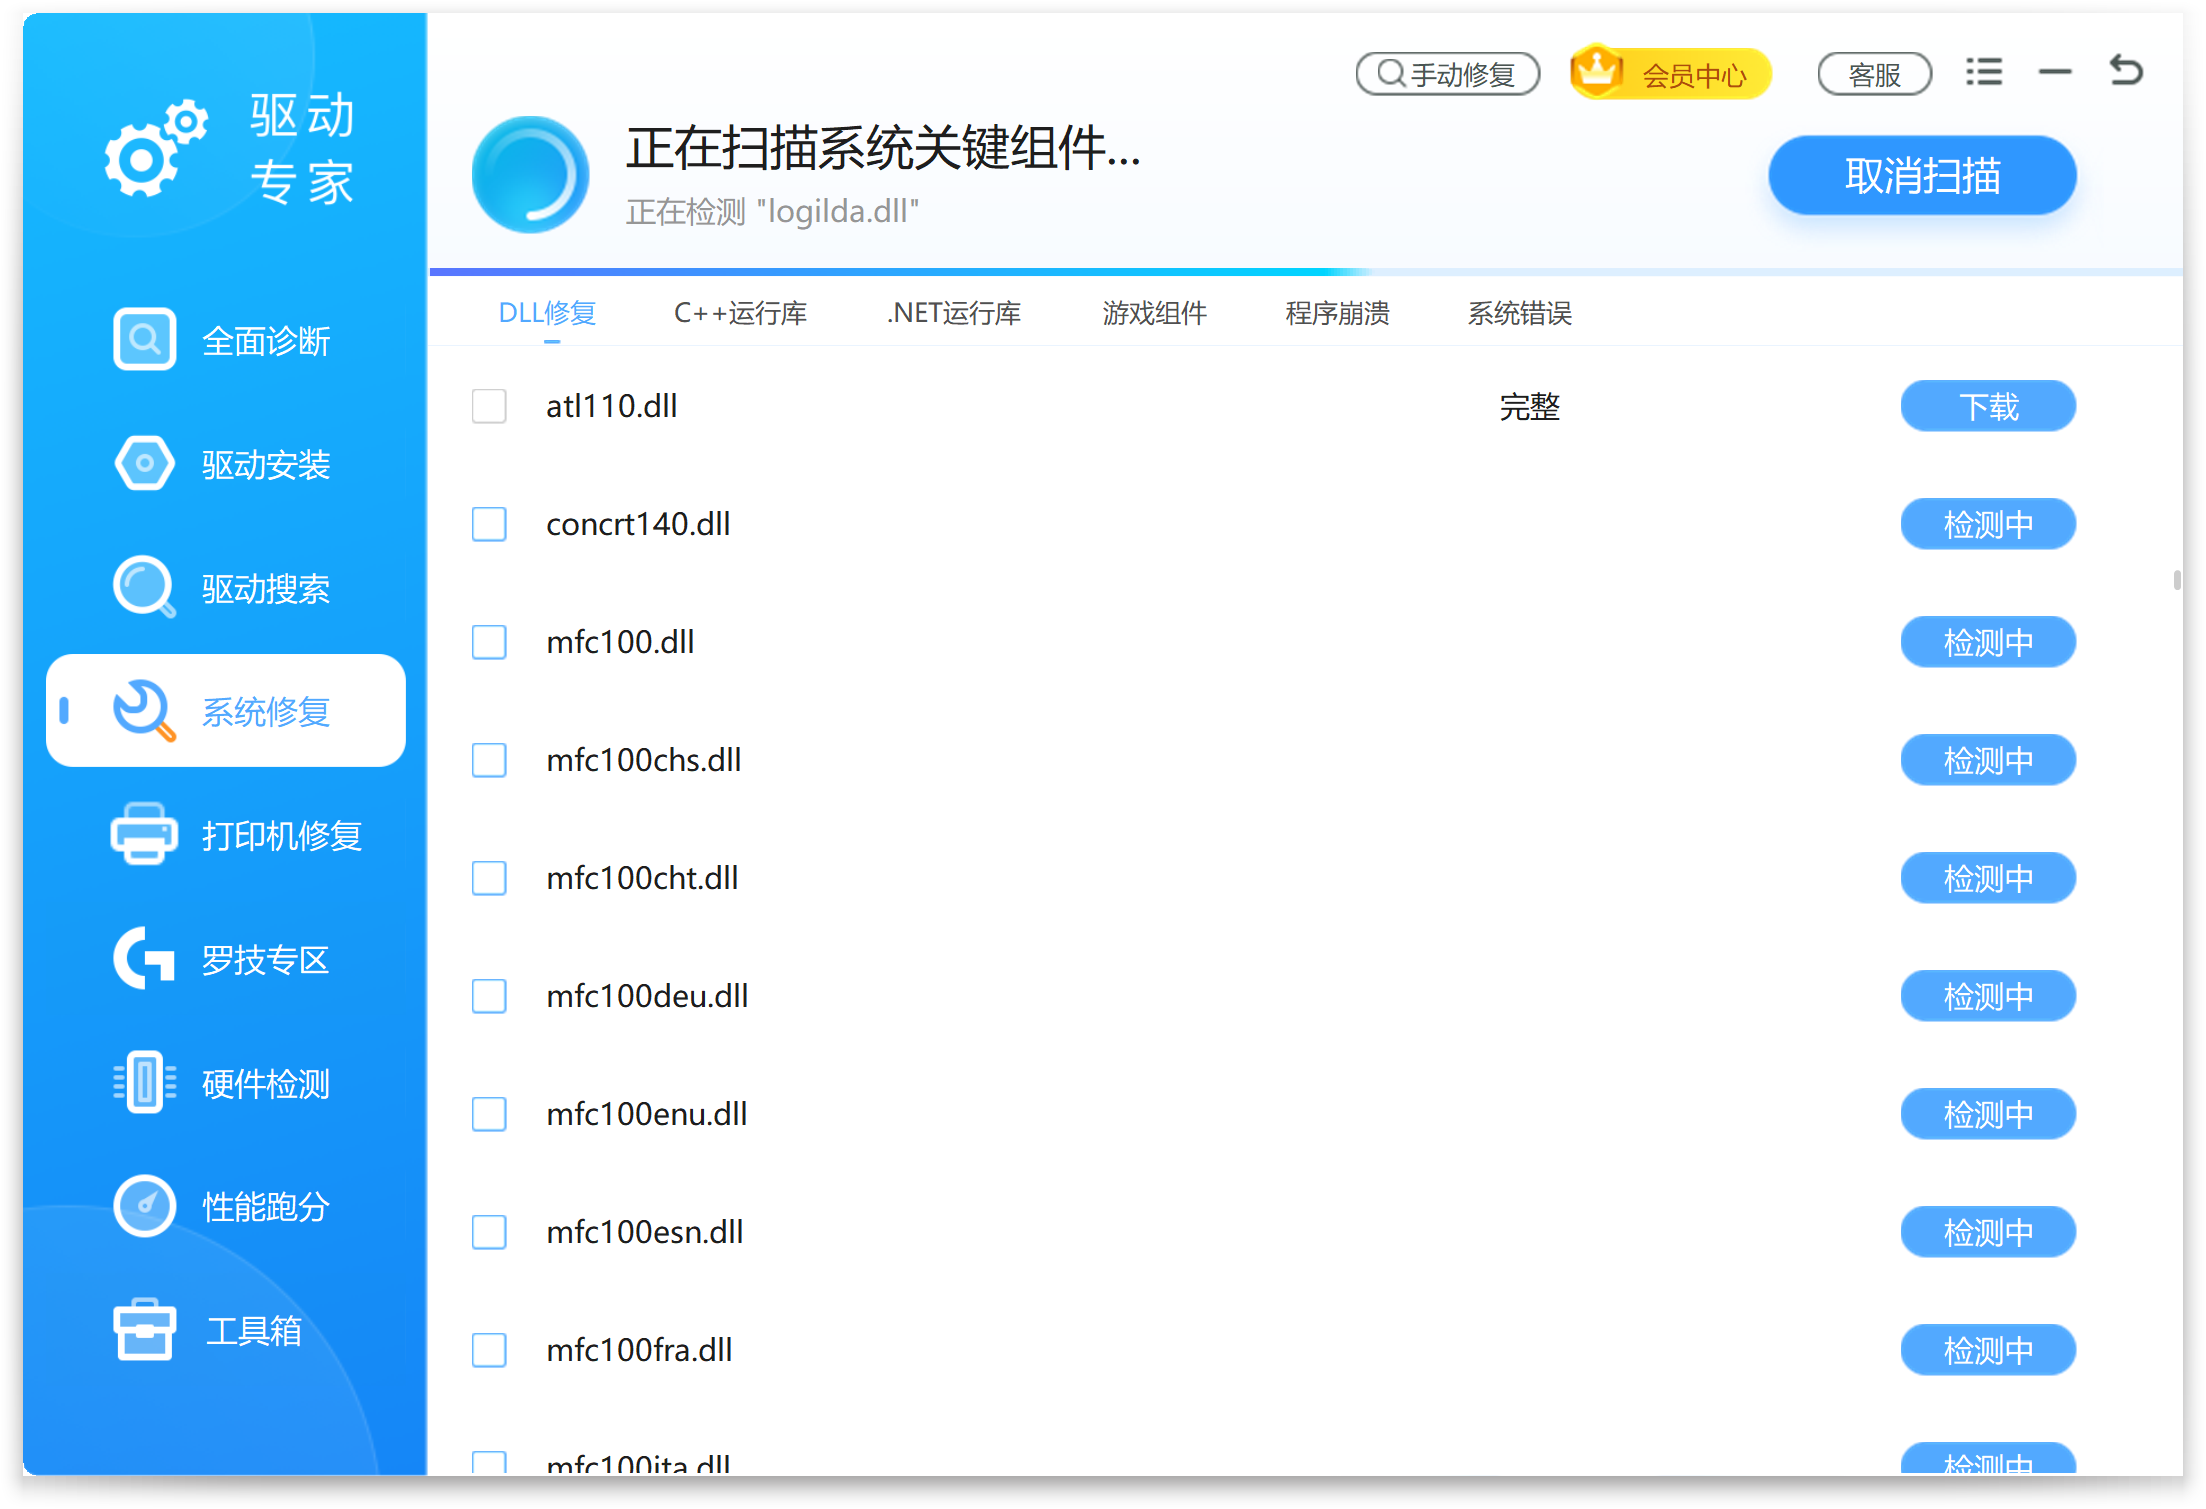
Task: Click 检测中 button for mfc100.dll
Action: point(1988,642)
